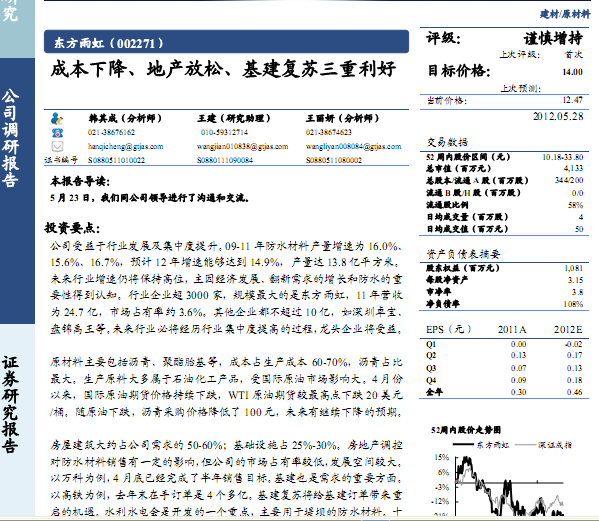Click the target price value 14.00
Image resolution: width=599 pixels, height=521 pixels.
[x=572, y=72]
